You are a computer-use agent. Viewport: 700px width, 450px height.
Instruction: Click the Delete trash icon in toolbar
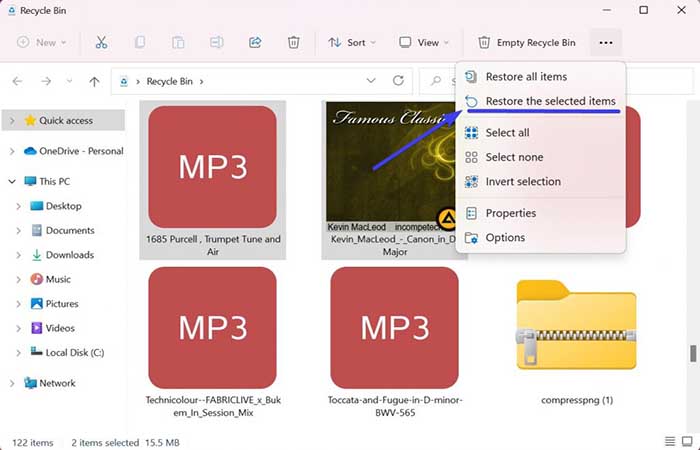(293, 42)
